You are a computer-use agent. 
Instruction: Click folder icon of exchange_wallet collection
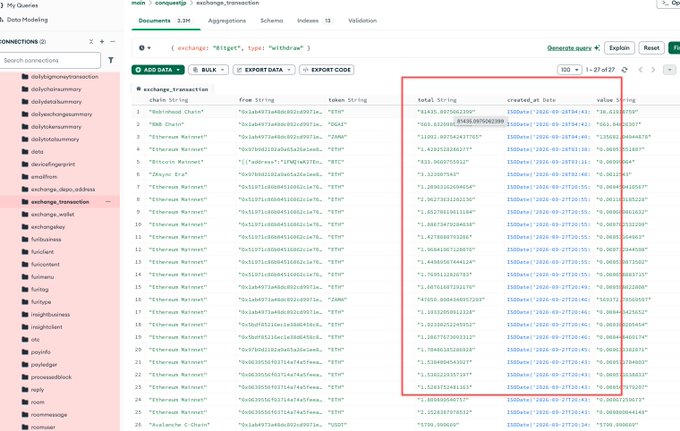coord(25,214)
